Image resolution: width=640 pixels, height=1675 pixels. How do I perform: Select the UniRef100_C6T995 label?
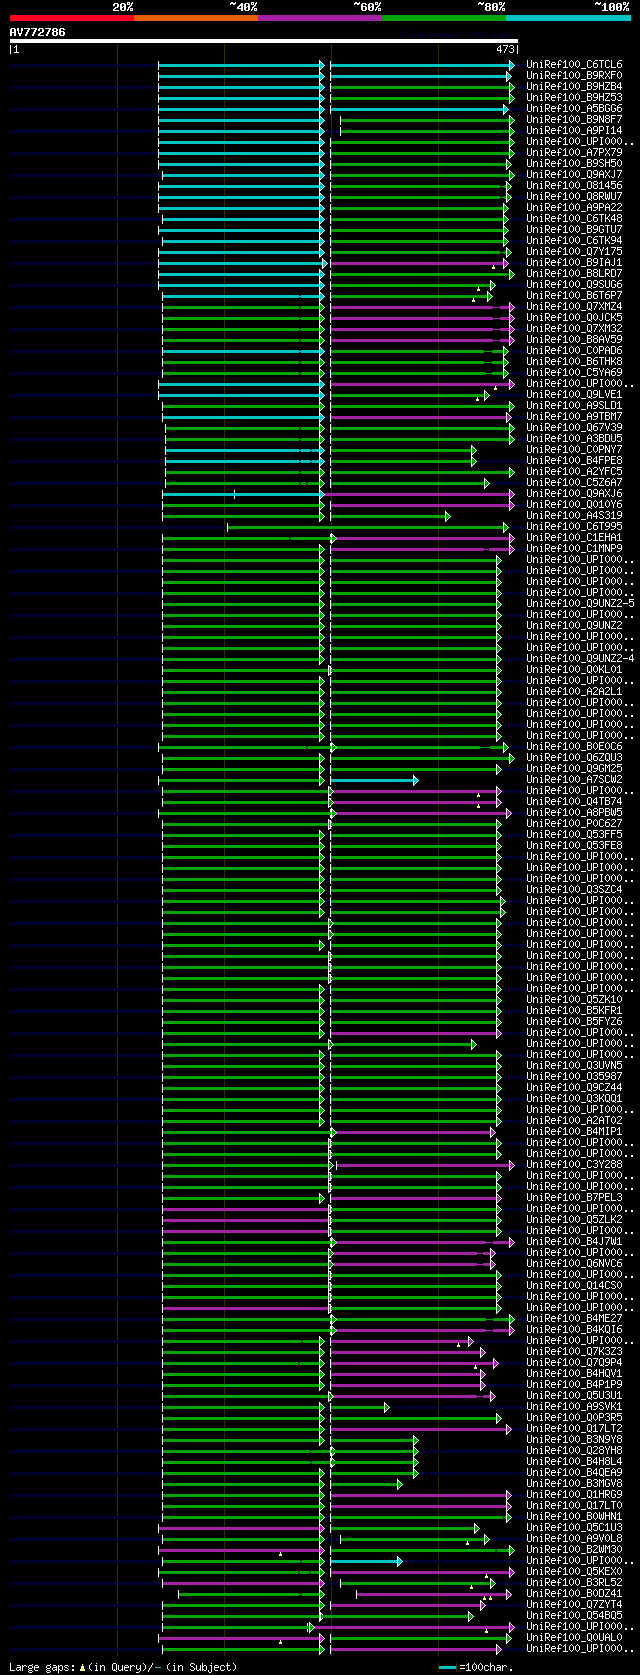point(574,527)
